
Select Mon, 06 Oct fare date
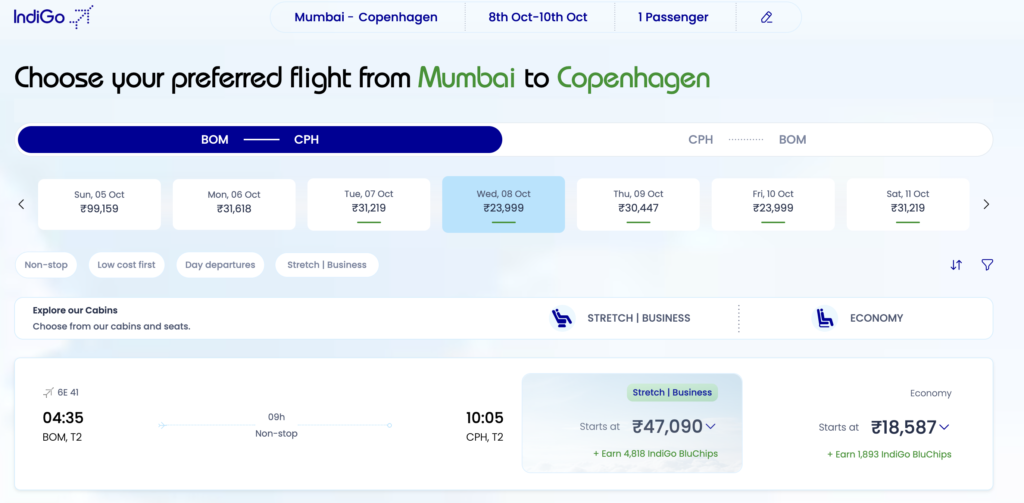234,203
